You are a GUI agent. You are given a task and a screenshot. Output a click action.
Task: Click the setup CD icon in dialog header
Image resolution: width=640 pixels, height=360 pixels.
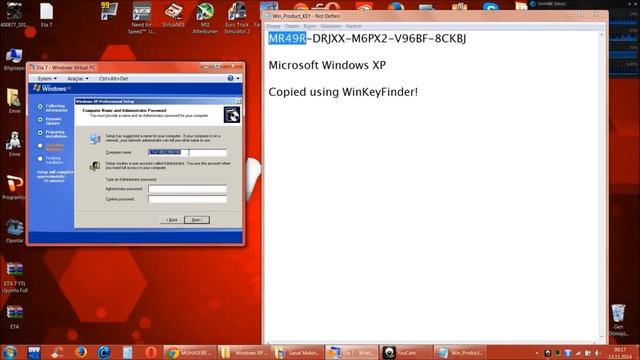231,115
